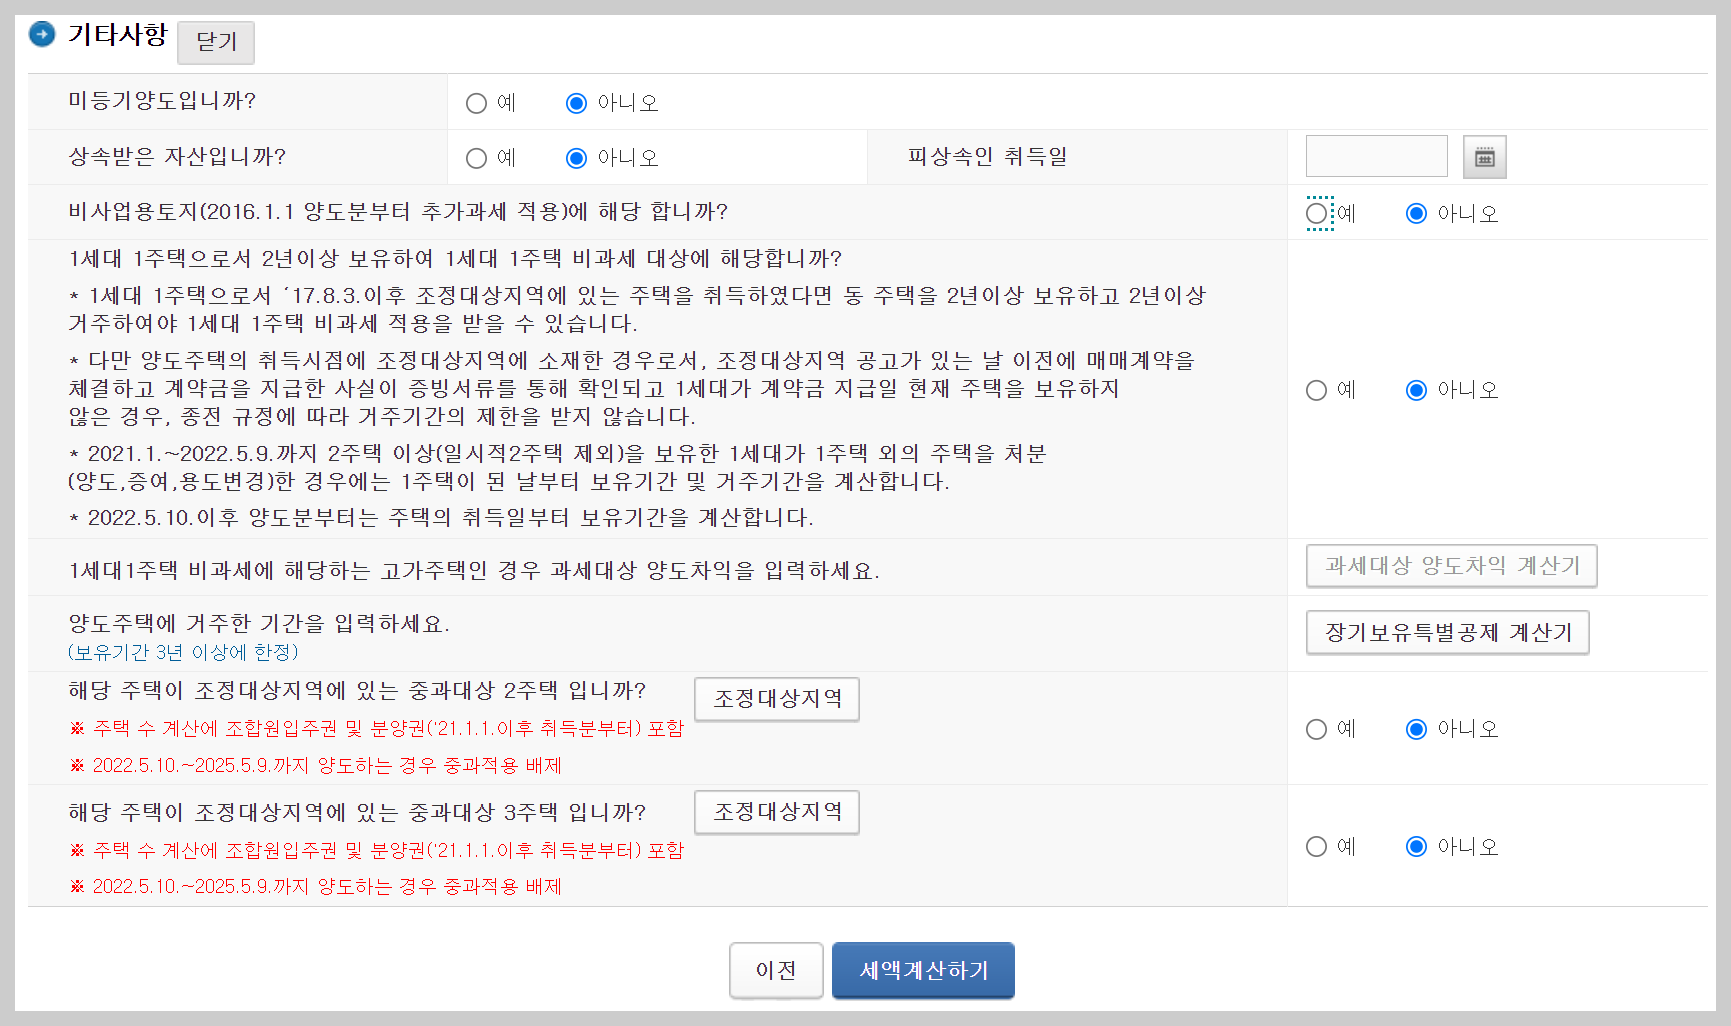Viewport: 1731px width, 1026px height.
Task: Select 아니오 for 1세대 1주택 비과세 question
Action: point(1416,390)
